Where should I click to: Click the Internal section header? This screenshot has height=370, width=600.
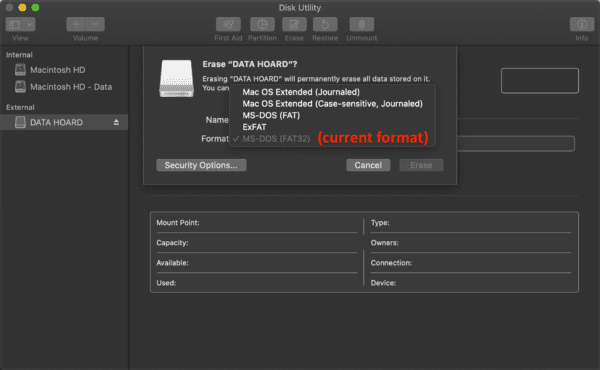(19, 55)
